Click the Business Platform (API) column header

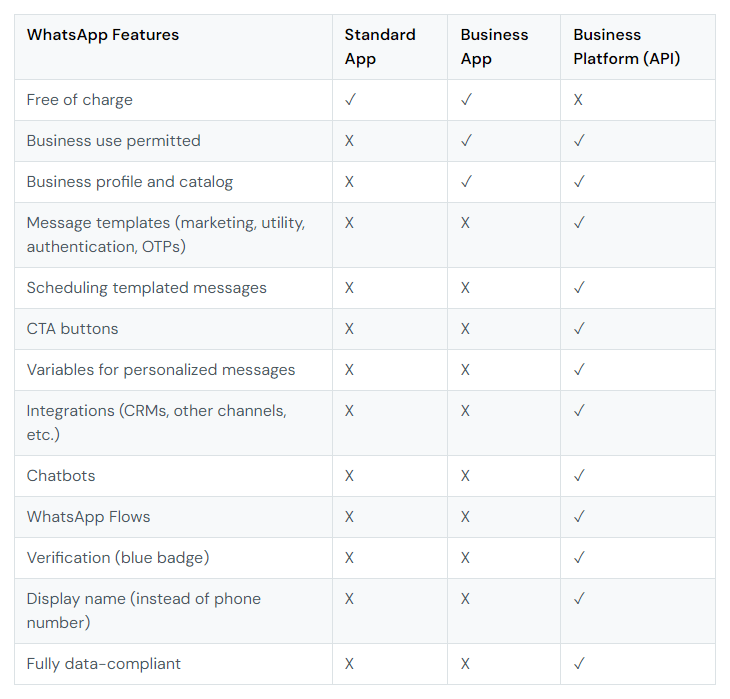pyautogui.click(x=627, y=47)
